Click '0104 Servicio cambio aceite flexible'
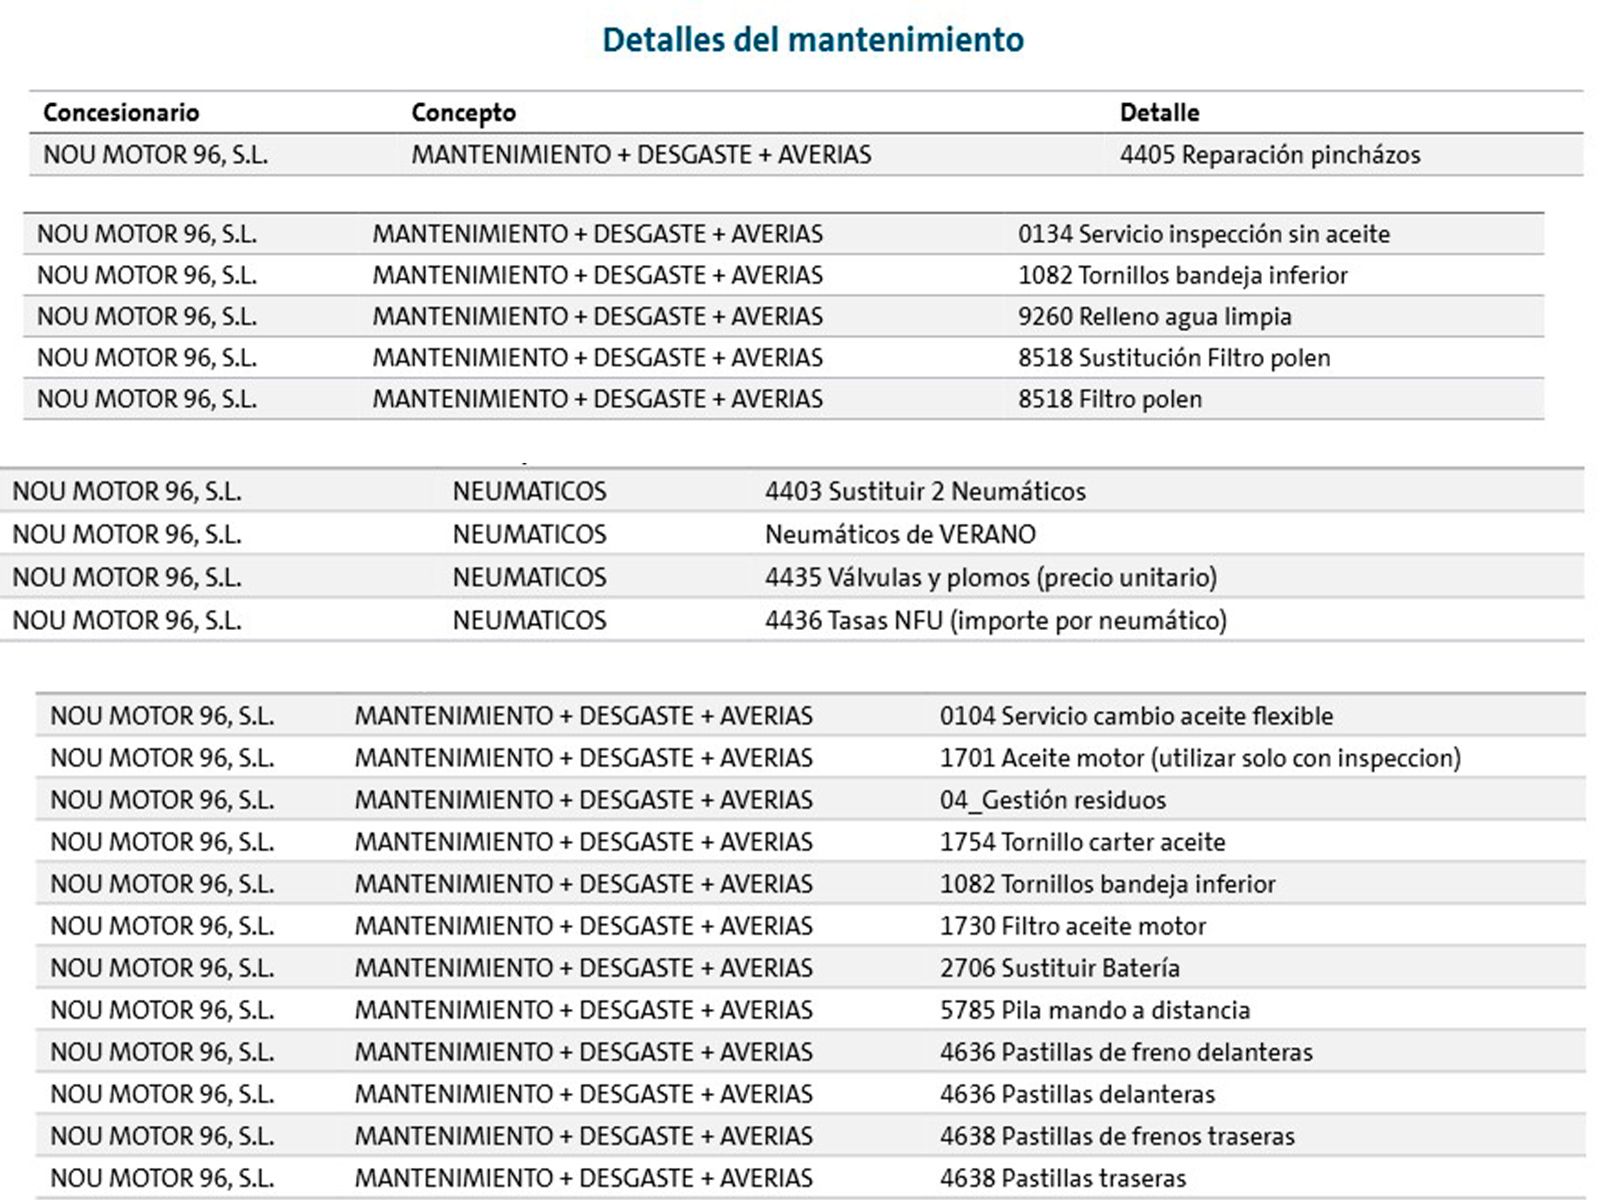 point(1136,716)
